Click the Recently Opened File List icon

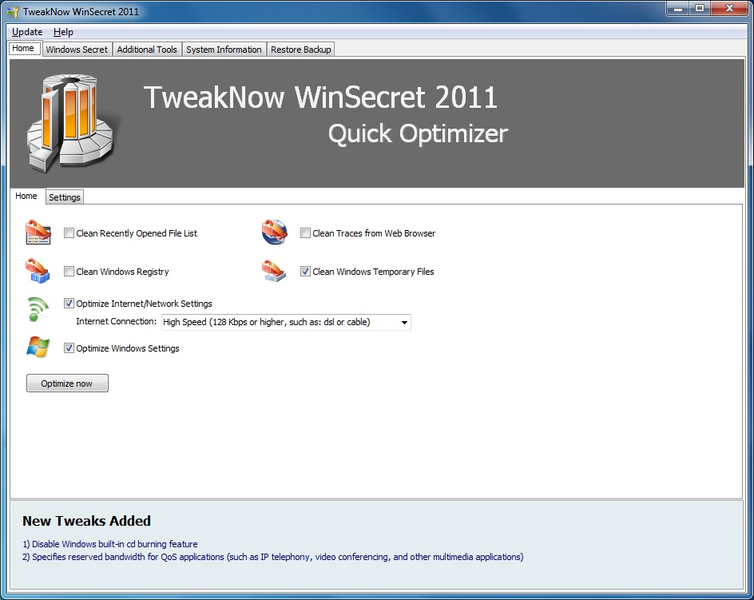(38, 233)
